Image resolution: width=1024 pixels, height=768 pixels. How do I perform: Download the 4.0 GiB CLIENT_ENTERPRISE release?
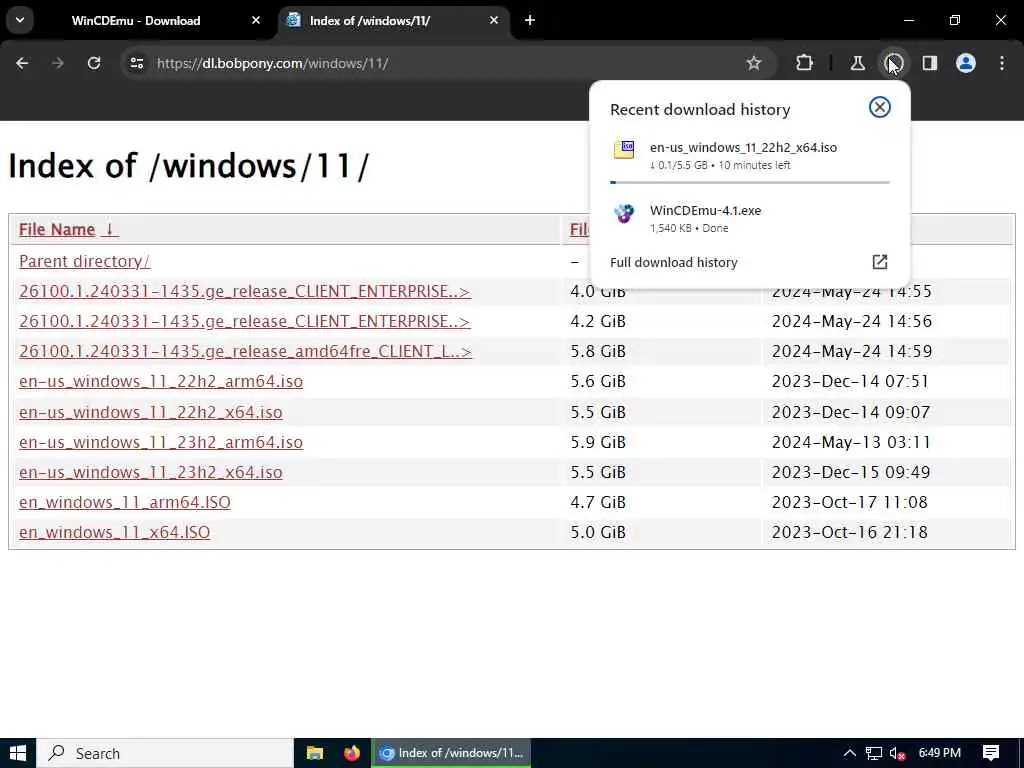coord(245,291)
